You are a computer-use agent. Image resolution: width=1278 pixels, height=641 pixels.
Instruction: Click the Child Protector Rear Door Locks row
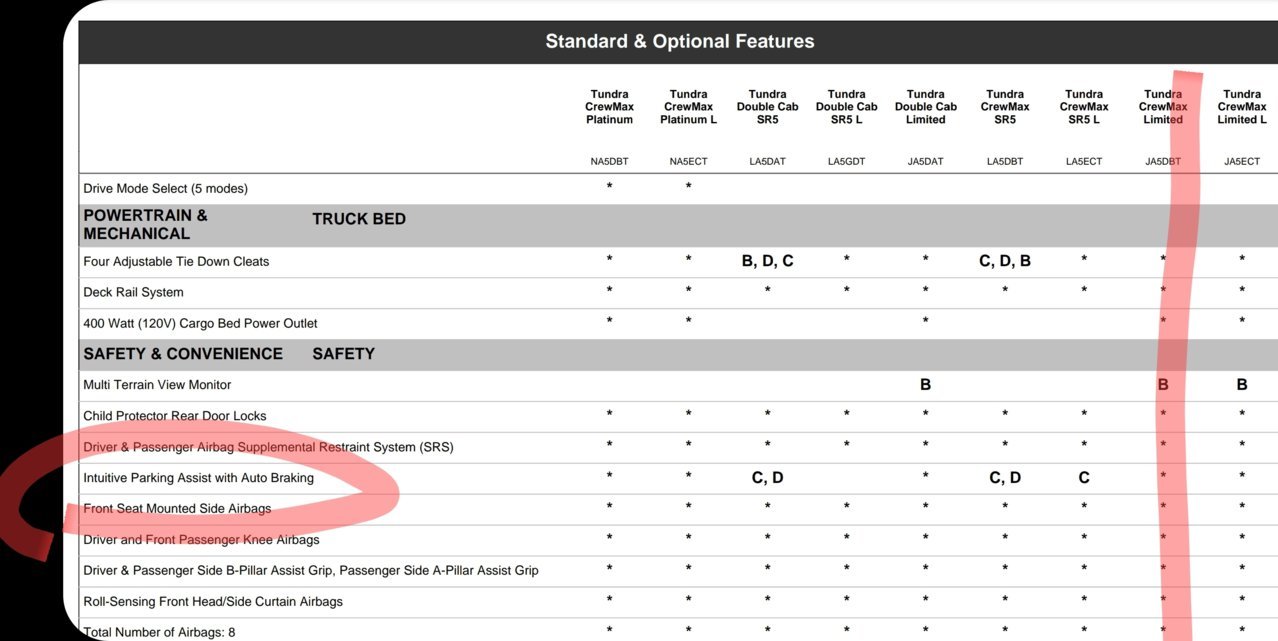(679, 416)
